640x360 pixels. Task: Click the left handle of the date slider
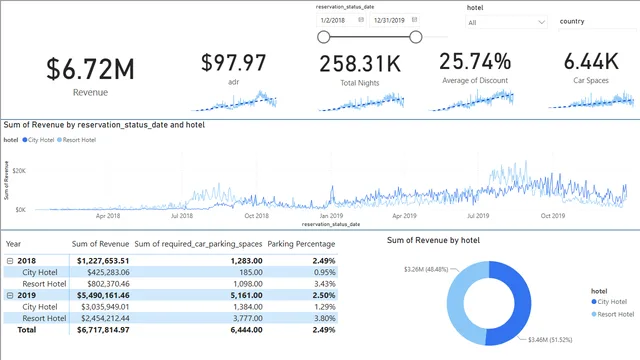coord(323,37)
